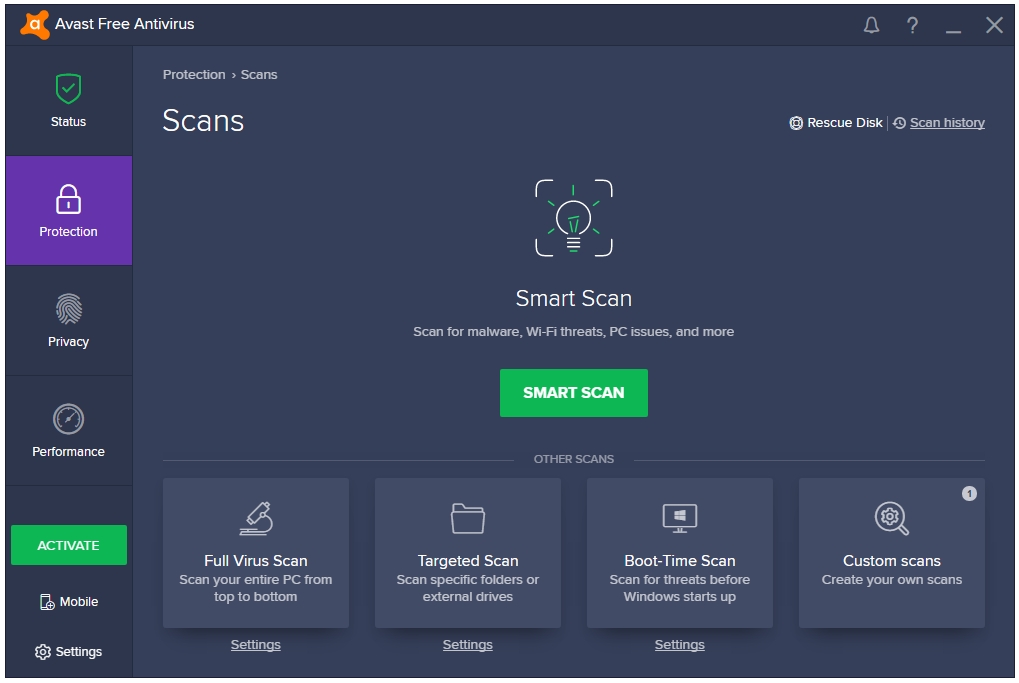Select the Protection sidebar tab
The width and height of the screenshot is (1019, 683).
[69, 211]
